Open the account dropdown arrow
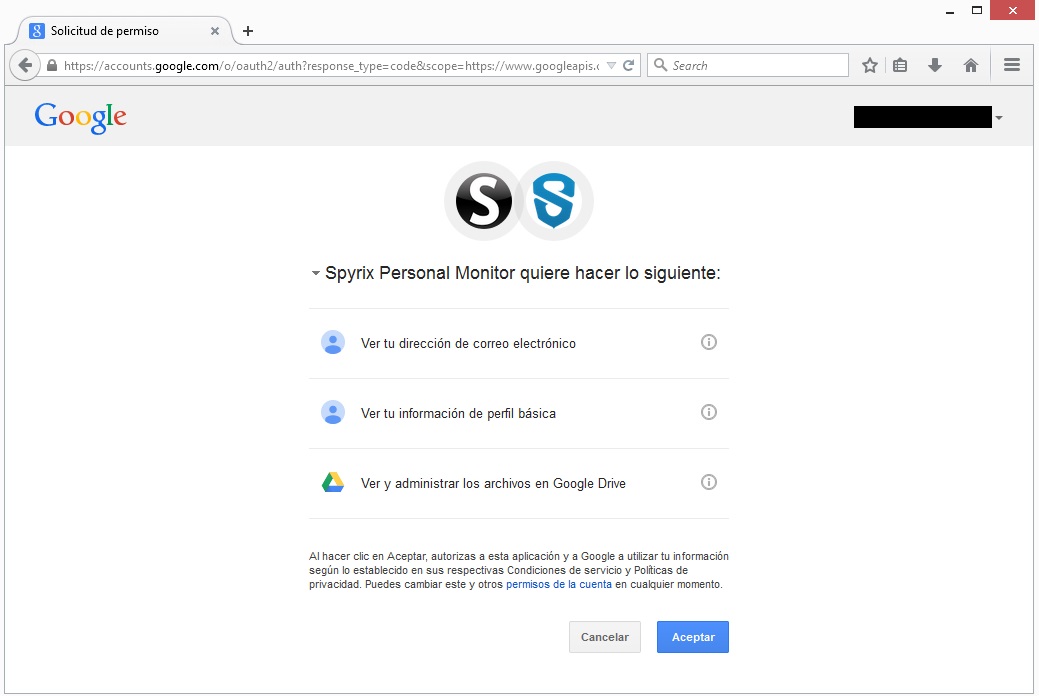The image size is (1039, 696). pos(999,118)
